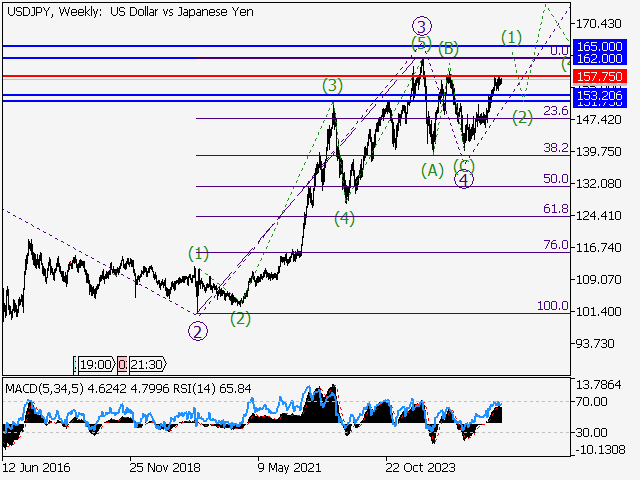This screenshot has width=640, height=480.
Task: Click the 9 May 2021 date label
Action: tap(290, 466)
